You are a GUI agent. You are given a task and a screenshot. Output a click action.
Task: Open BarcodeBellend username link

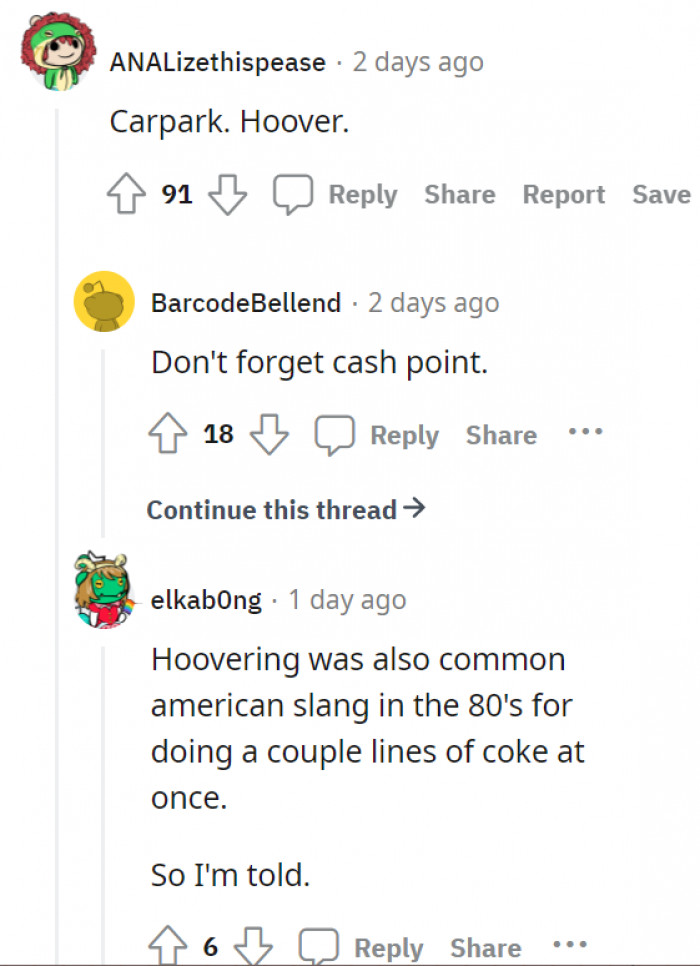coord(246,303)
